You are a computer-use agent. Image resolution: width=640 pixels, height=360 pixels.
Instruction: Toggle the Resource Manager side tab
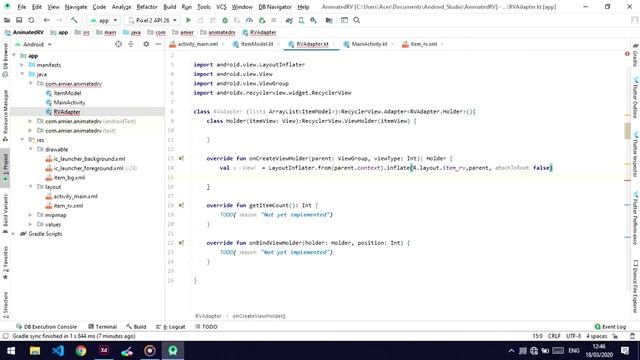pos(5,116)
